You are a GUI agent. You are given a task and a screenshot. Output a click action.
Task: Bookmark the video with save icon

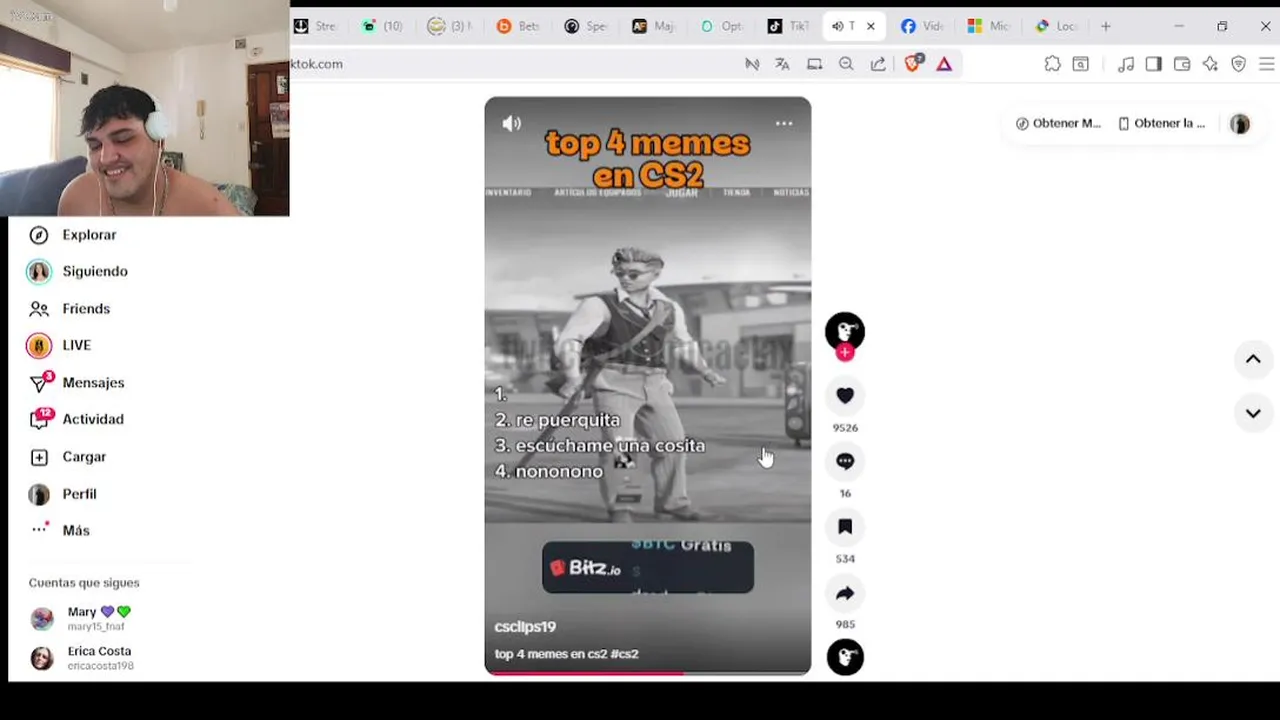pyautogui.click(x=845, y=527)
